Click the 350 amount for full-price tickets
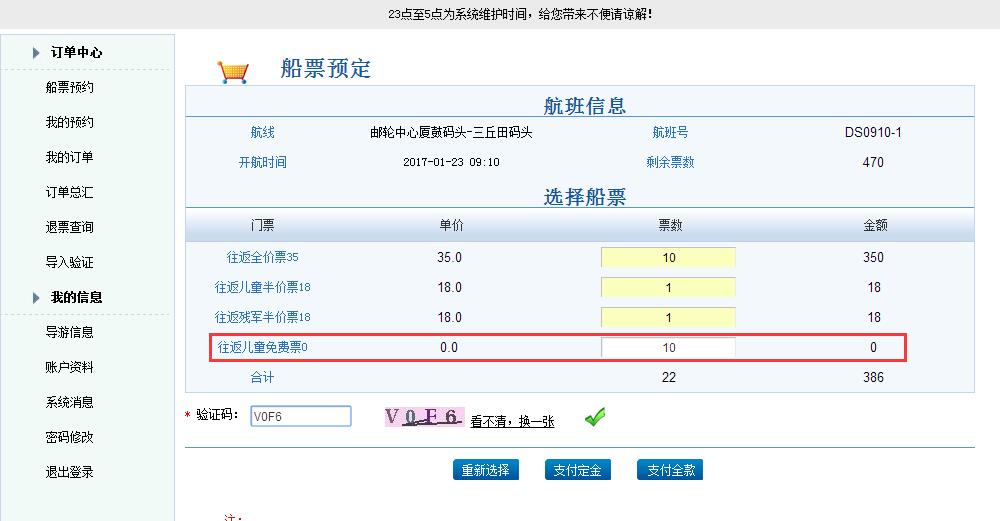Image resolution: width=1002 pixels, height=521 pixels. coord(874,257)
